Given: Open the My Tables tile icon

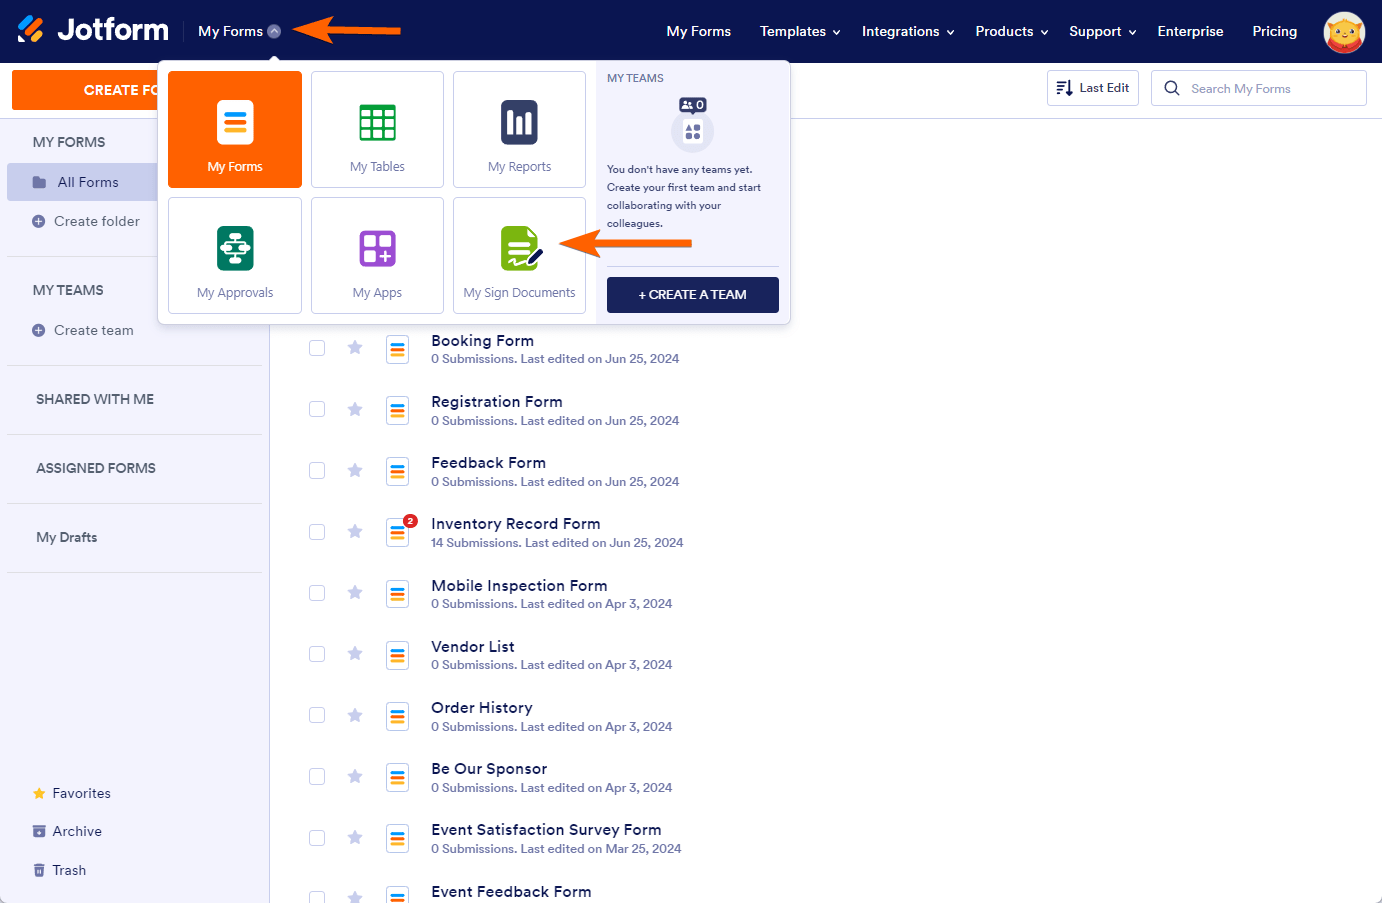Looking at the screenshot, I should 377,123.
